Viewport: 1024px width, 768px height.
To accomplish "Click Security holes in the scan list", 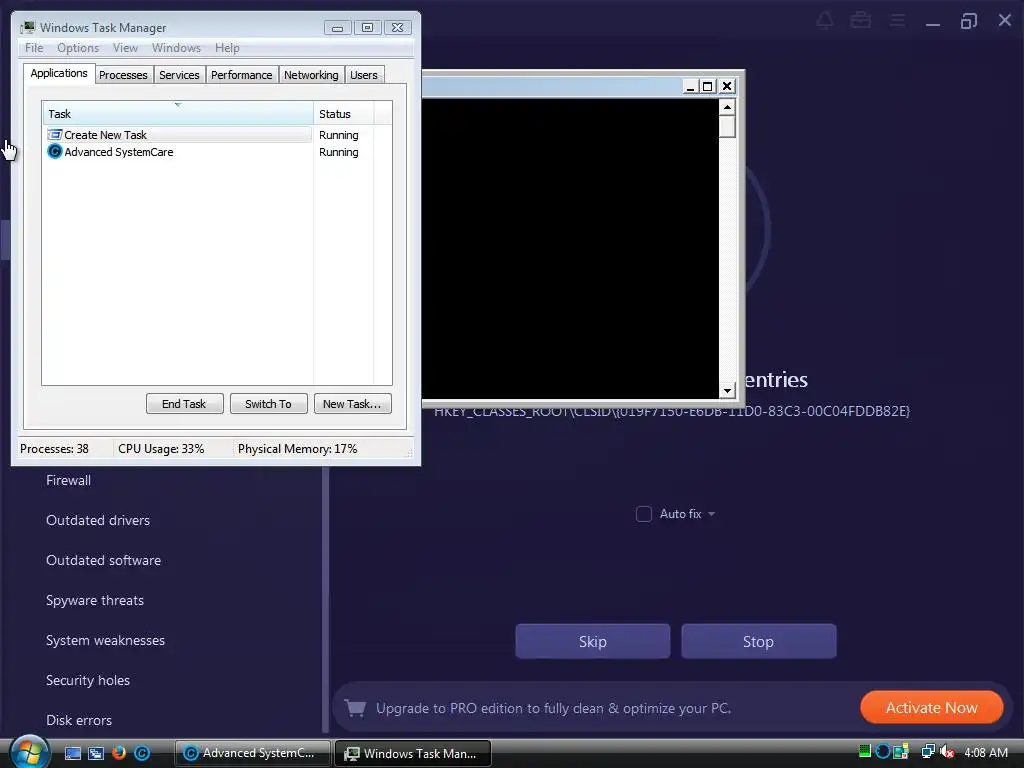I will pyautogui.click(x=88, y=680).
